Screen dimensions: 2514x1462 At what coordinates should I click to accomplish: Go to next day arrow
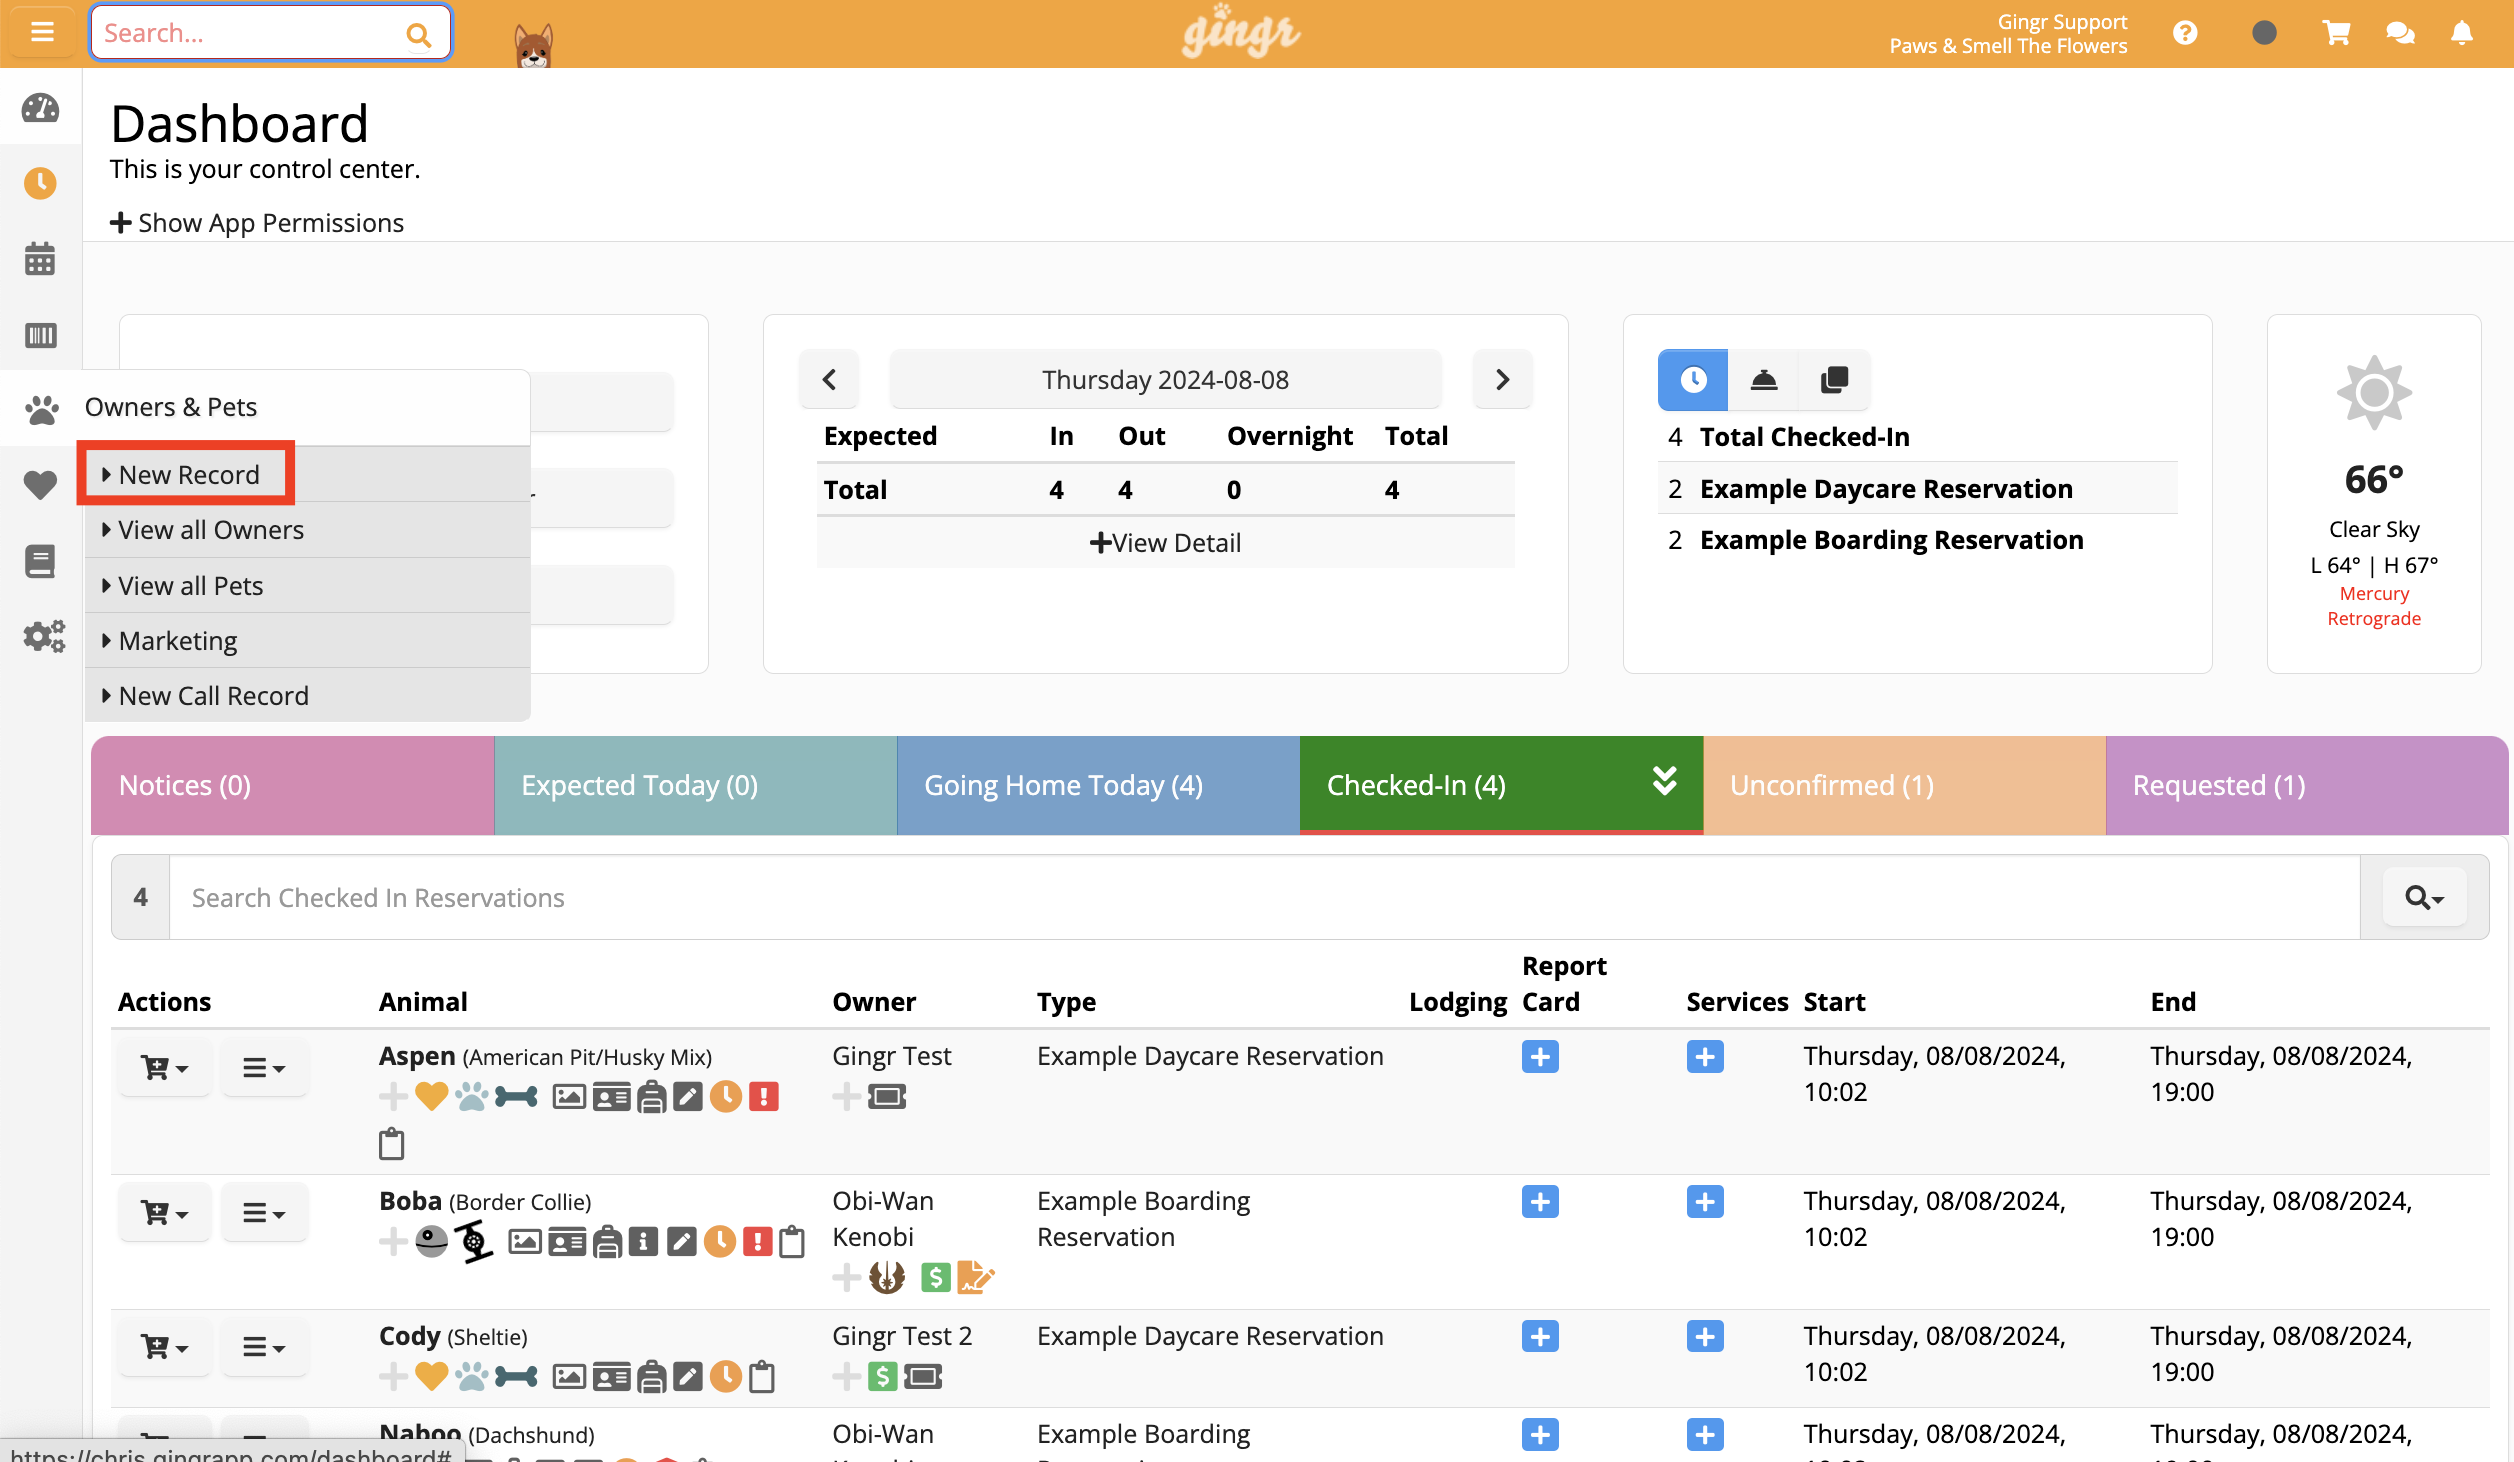tap(1502, 379)
